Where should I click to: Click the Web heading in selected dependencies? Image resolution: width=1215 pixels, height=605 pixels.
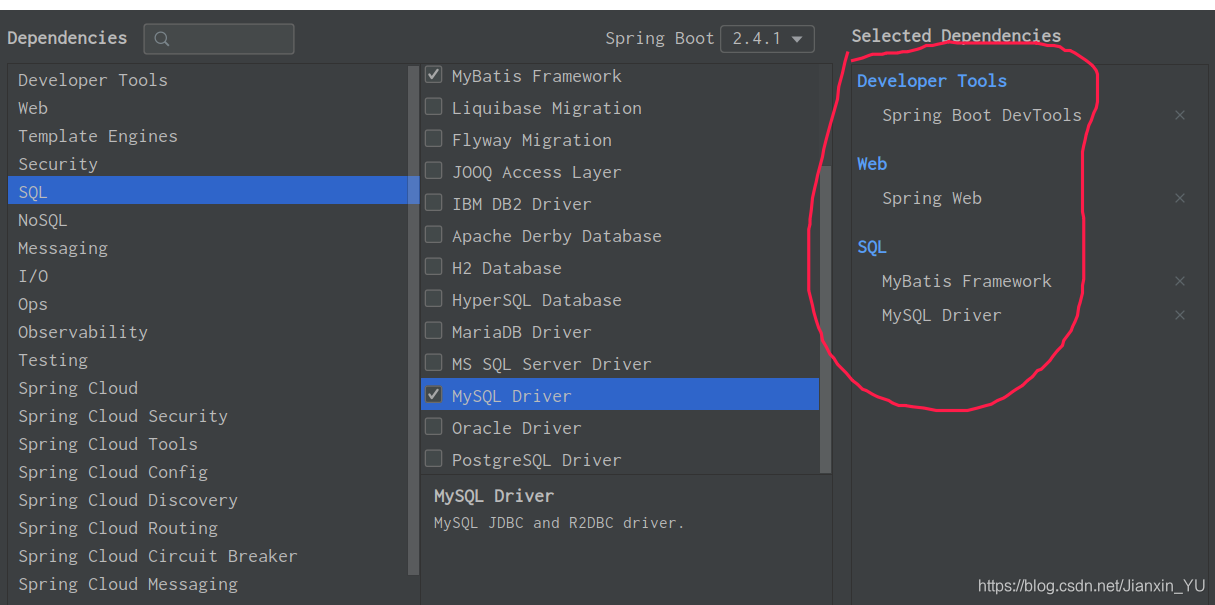pyautogui.click(x=872, y=164)
